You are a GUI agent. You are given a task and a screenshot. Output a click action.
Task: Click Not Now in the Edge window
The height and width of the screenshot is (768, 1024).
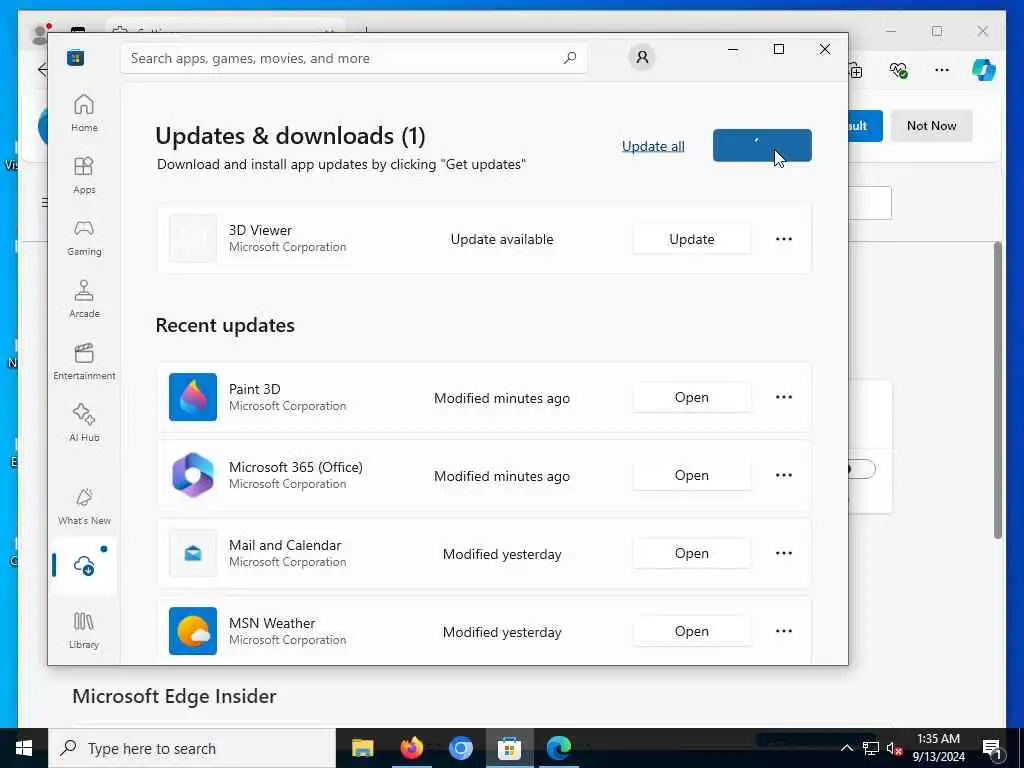(931, 125)
